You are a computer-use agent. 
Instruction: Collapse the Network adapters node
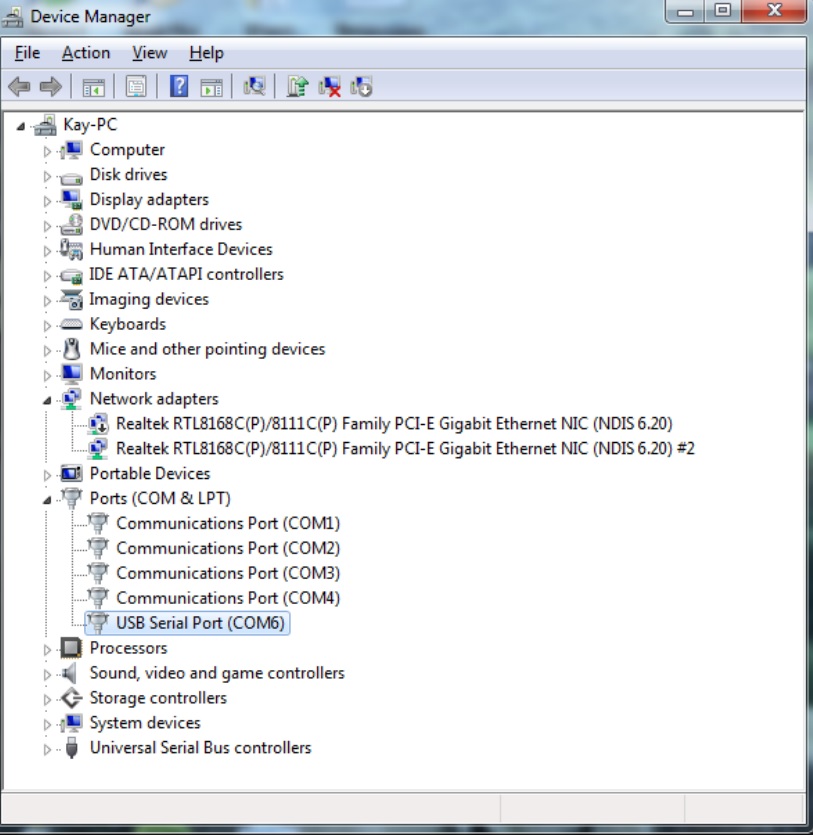(47, 399)
